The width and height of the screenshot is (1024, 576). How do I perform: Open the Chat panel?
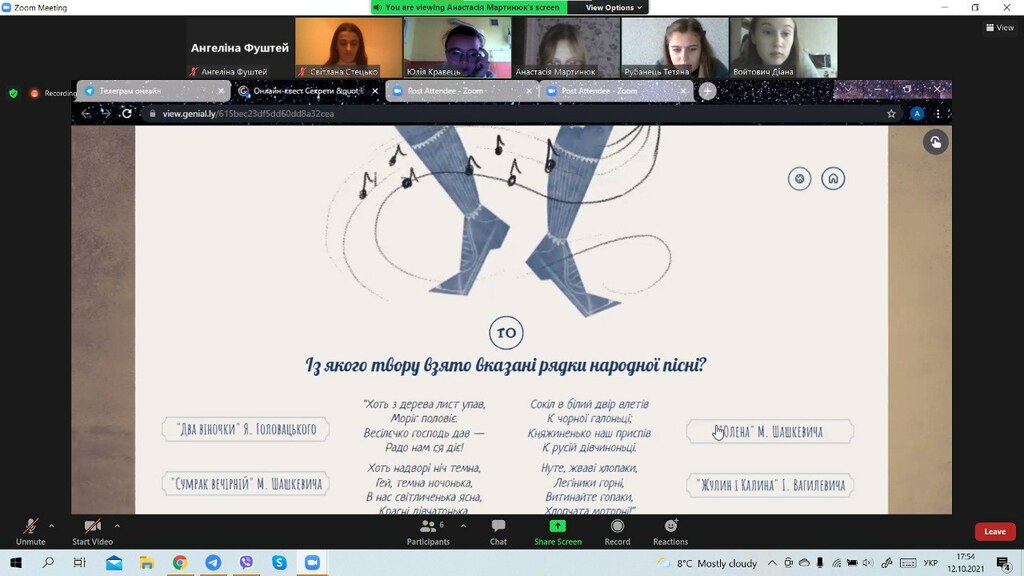pos(498,532)
